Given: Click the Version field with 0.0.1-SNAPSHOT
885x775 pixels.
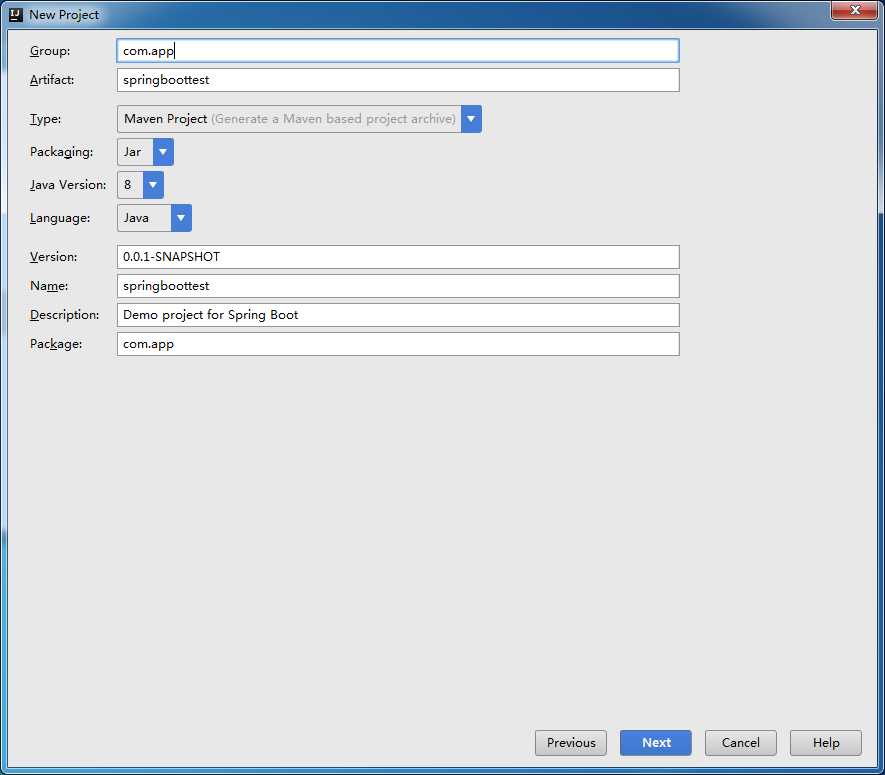Looking at the screenshot, I should (x=398, y=257).
